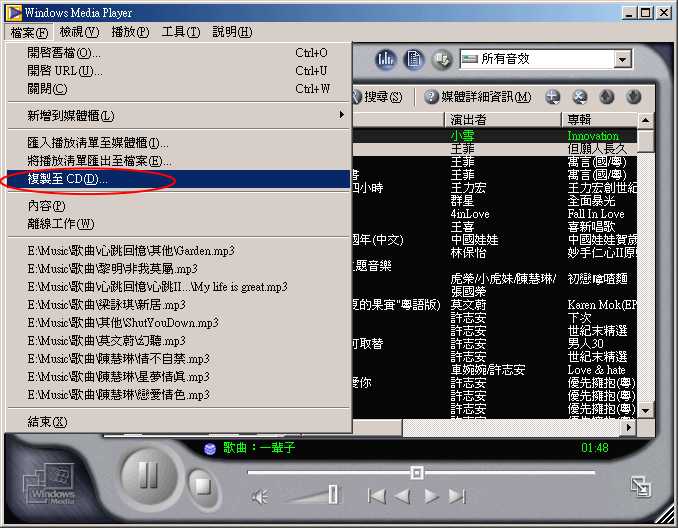Open recent file 幻聽.mp3

point(179,341)
